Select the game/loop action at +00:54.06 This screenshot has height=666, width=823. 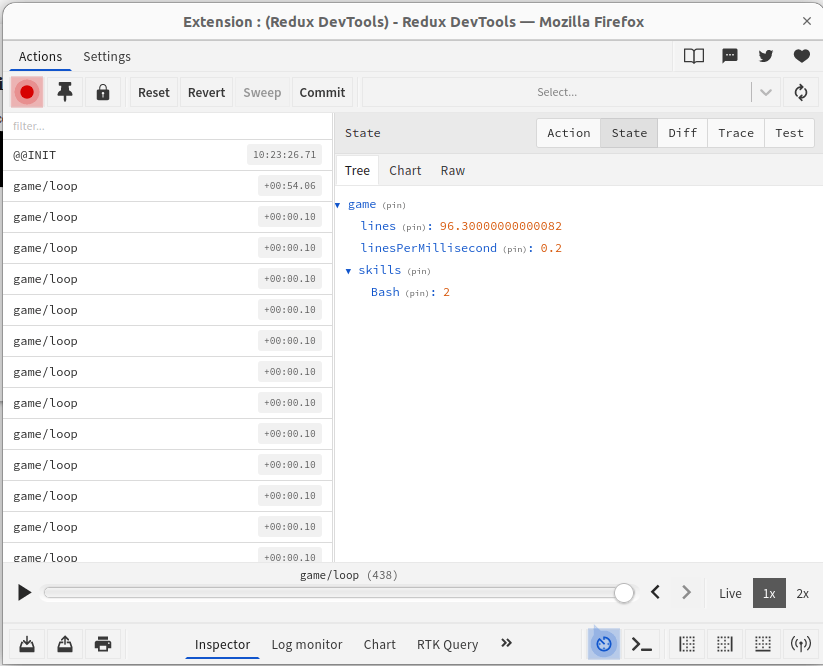[x=168, y=186]
